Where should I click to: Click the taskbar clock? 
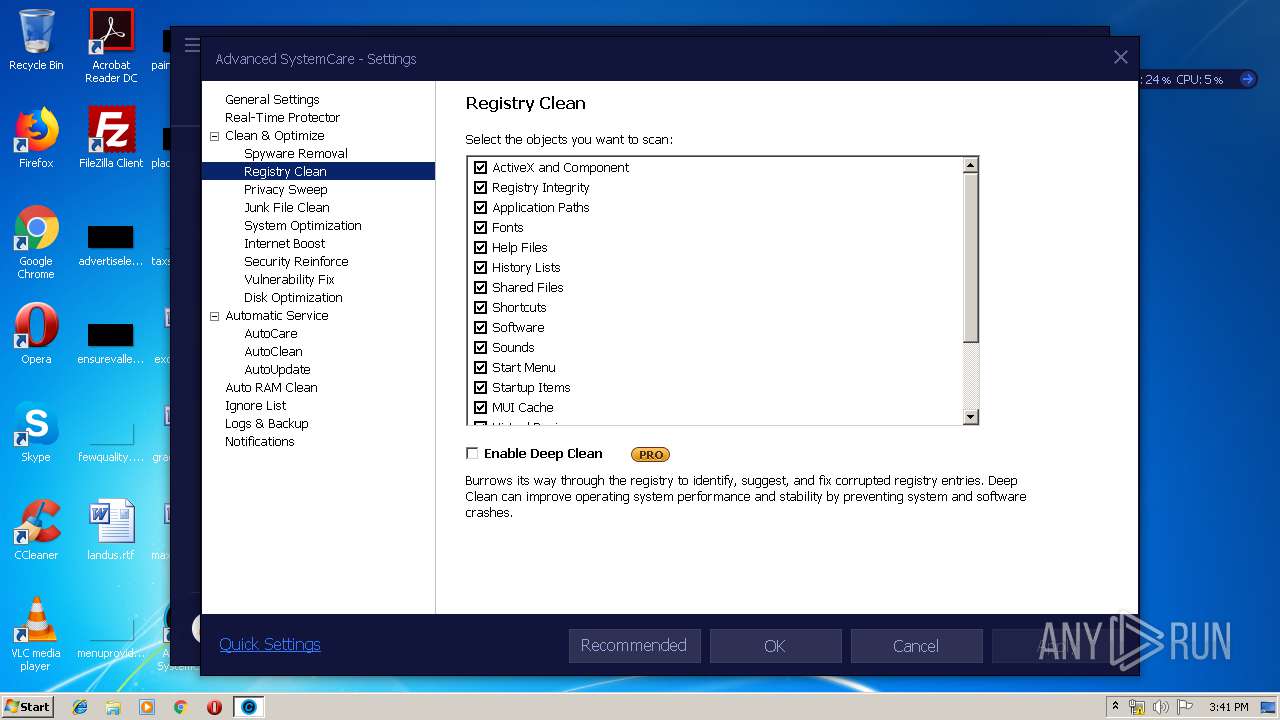coord(1228,707)
